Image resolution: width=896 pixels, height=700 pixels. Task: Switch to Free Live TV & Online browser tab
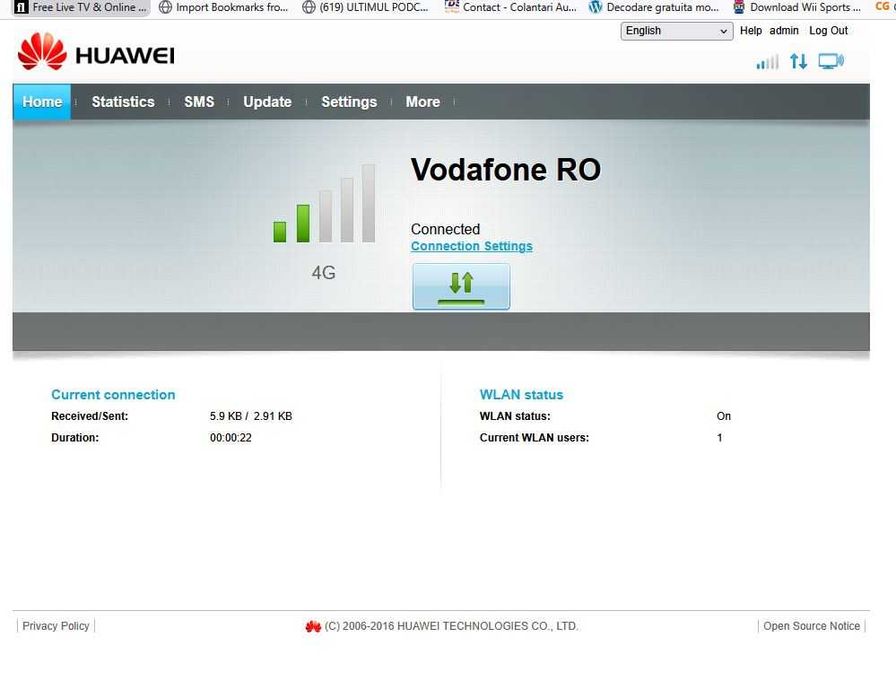(82, 7)
